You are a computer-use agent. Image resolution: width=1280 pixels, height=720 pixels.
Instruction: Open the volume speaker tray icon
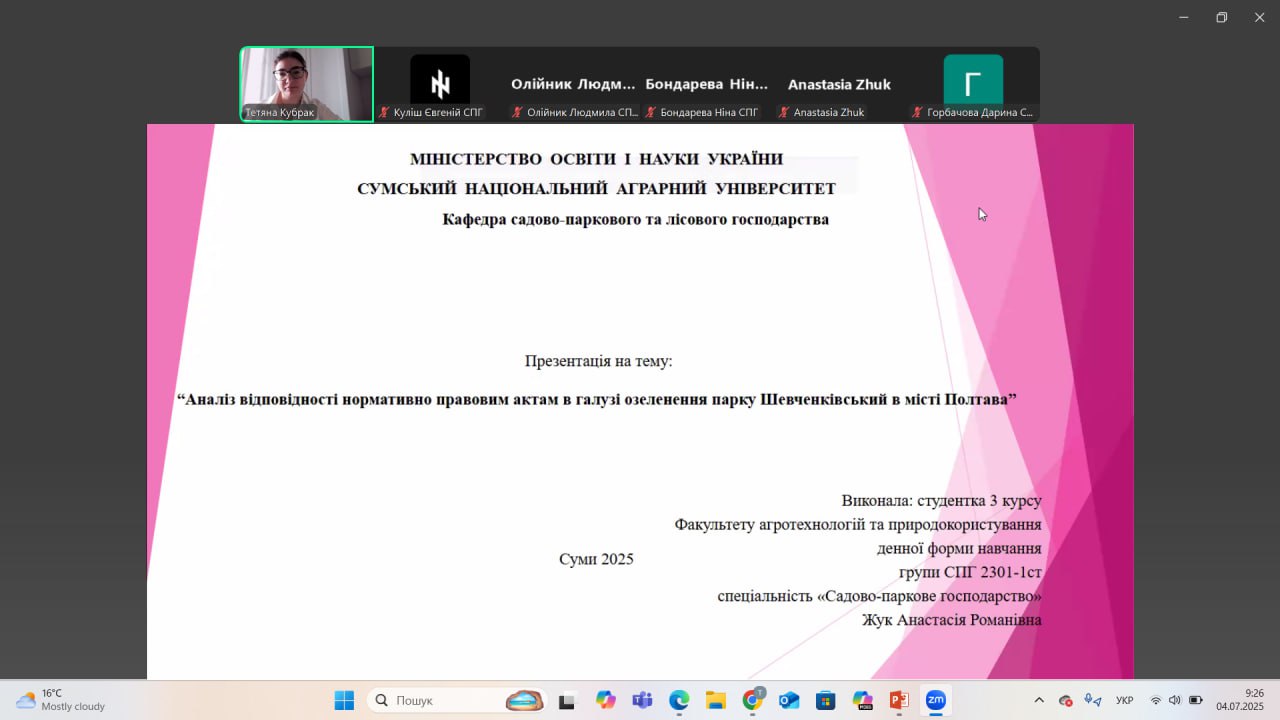point(1175,701)
